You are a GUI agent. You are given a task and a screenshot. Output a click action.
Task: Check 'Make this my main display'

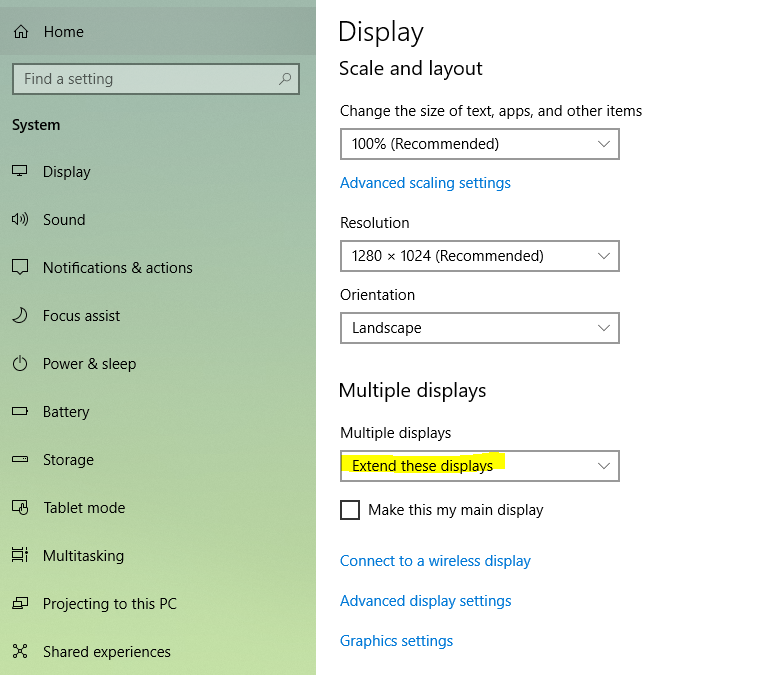tap(350, 510)
